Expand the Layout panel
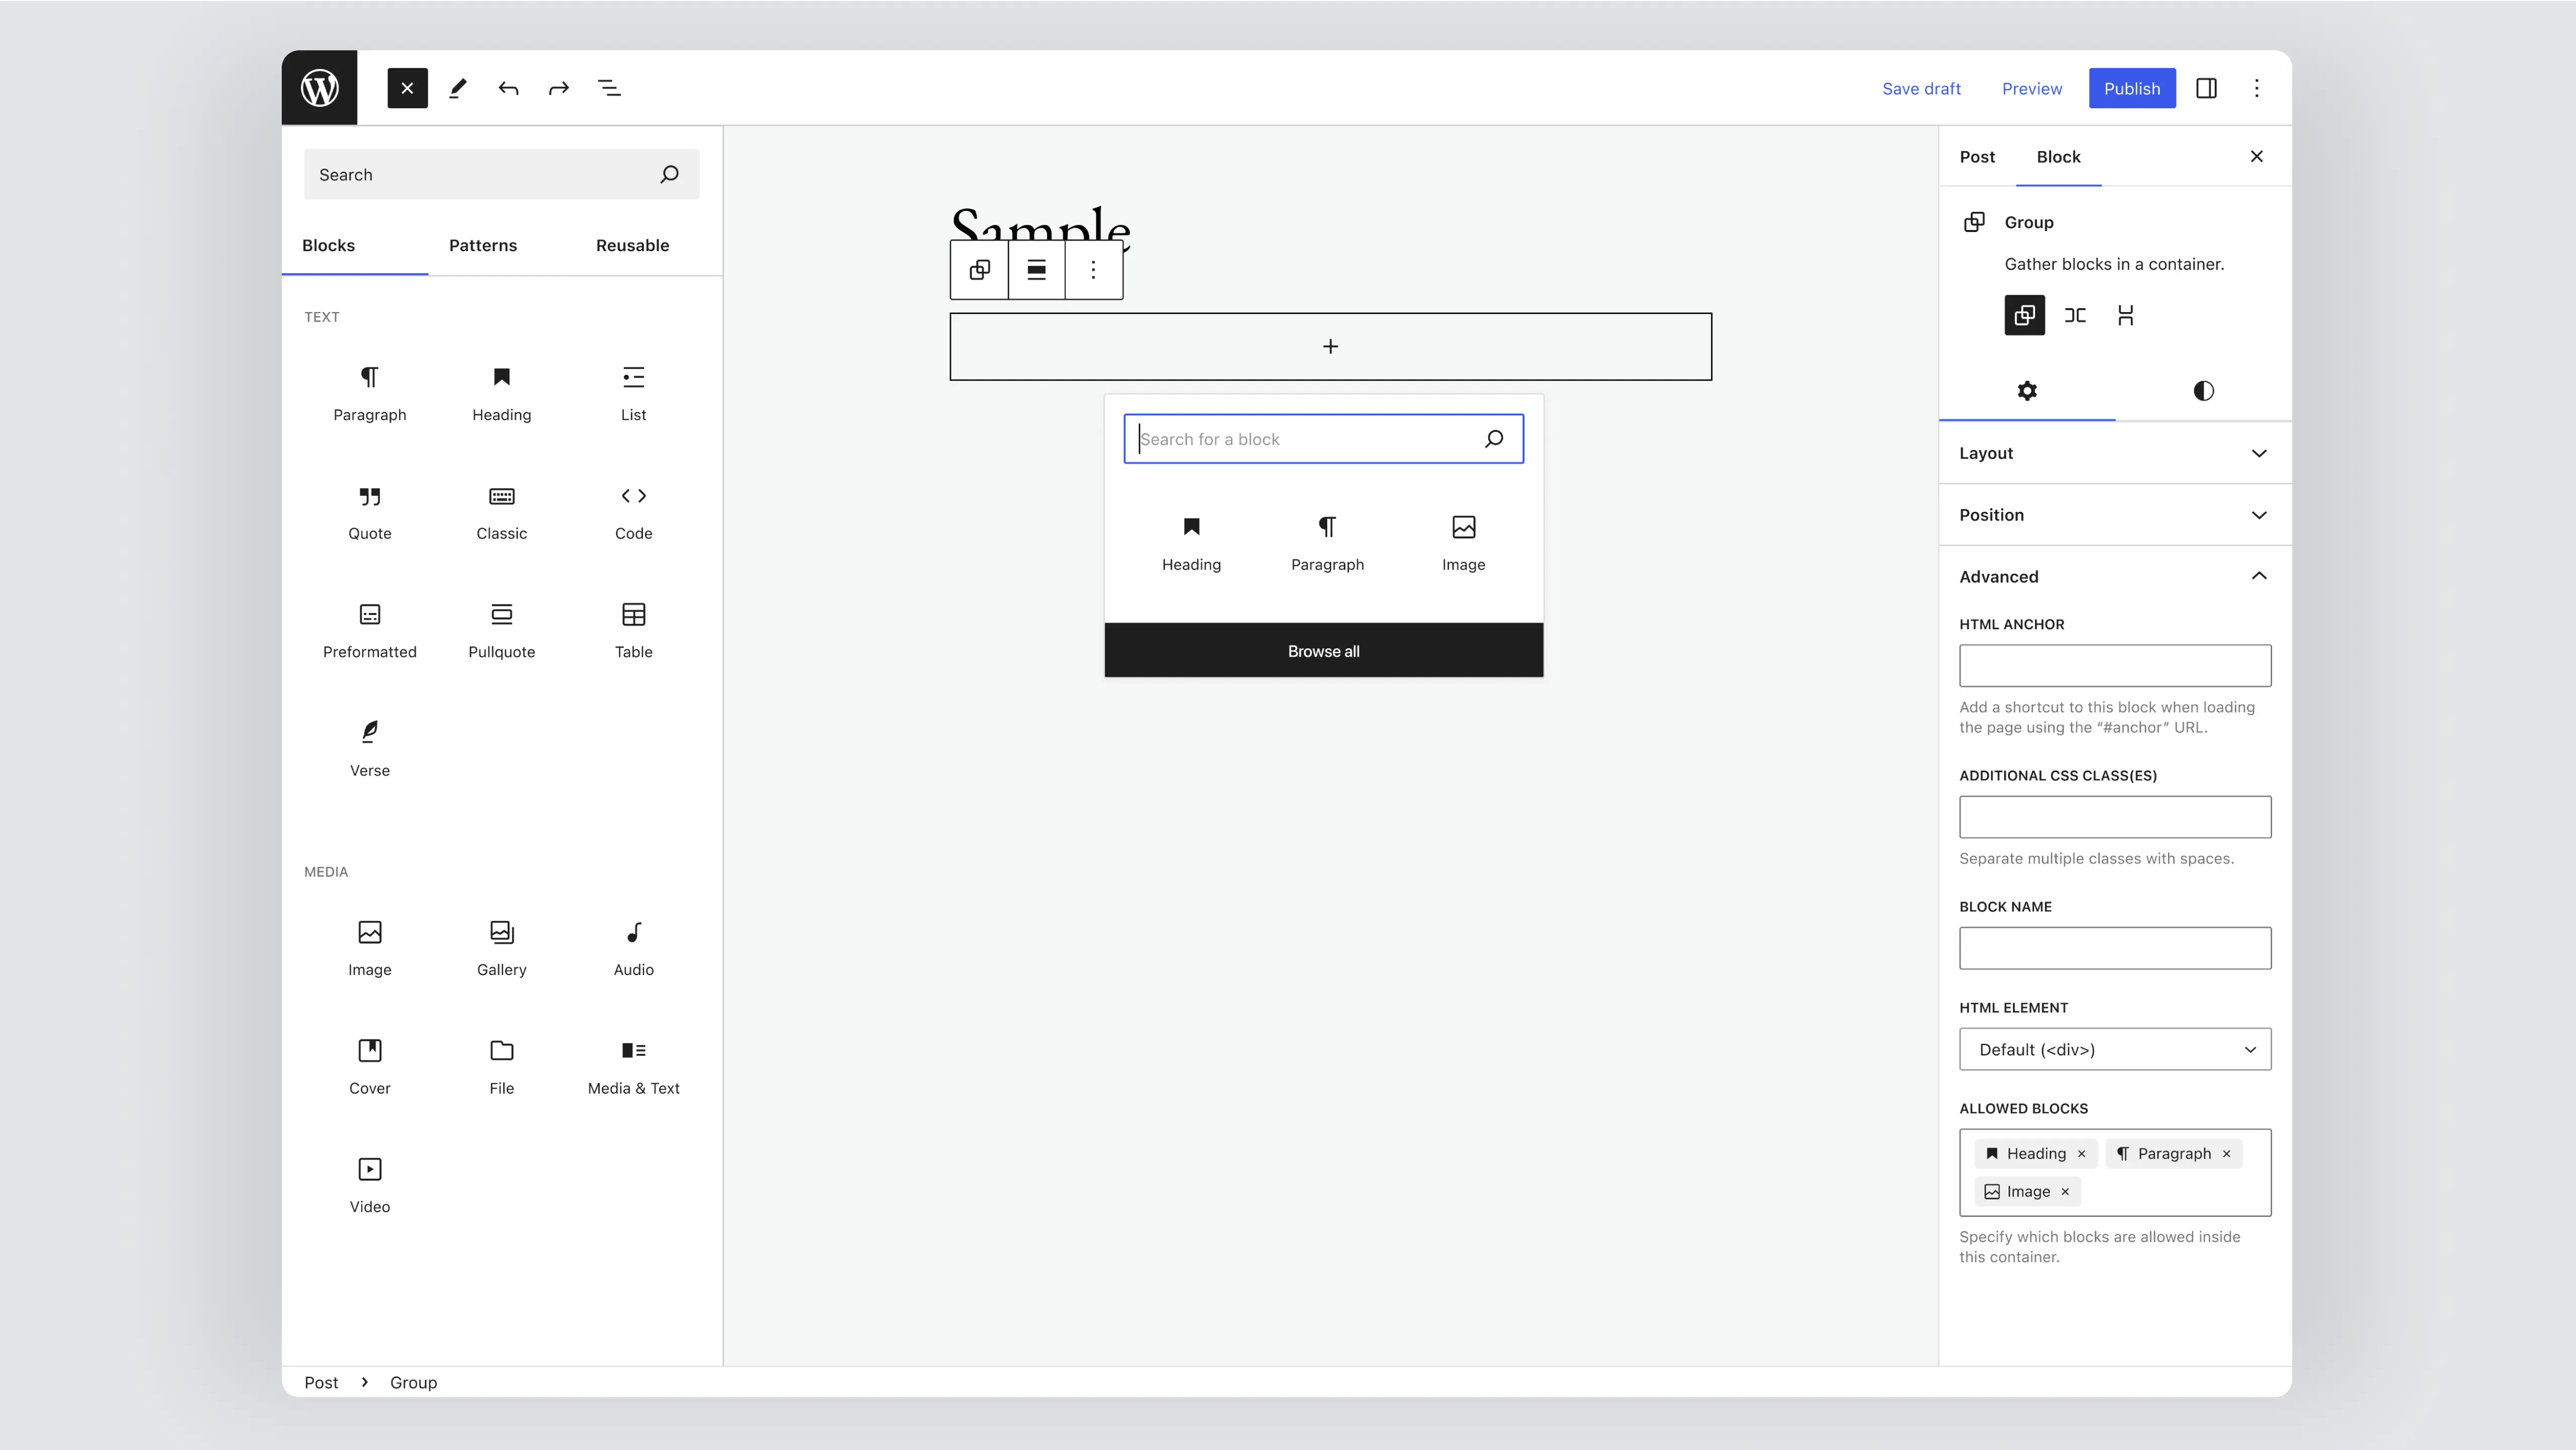Image resolution: width=2576 pixels, height=1450 pixels. [2114, 453]
